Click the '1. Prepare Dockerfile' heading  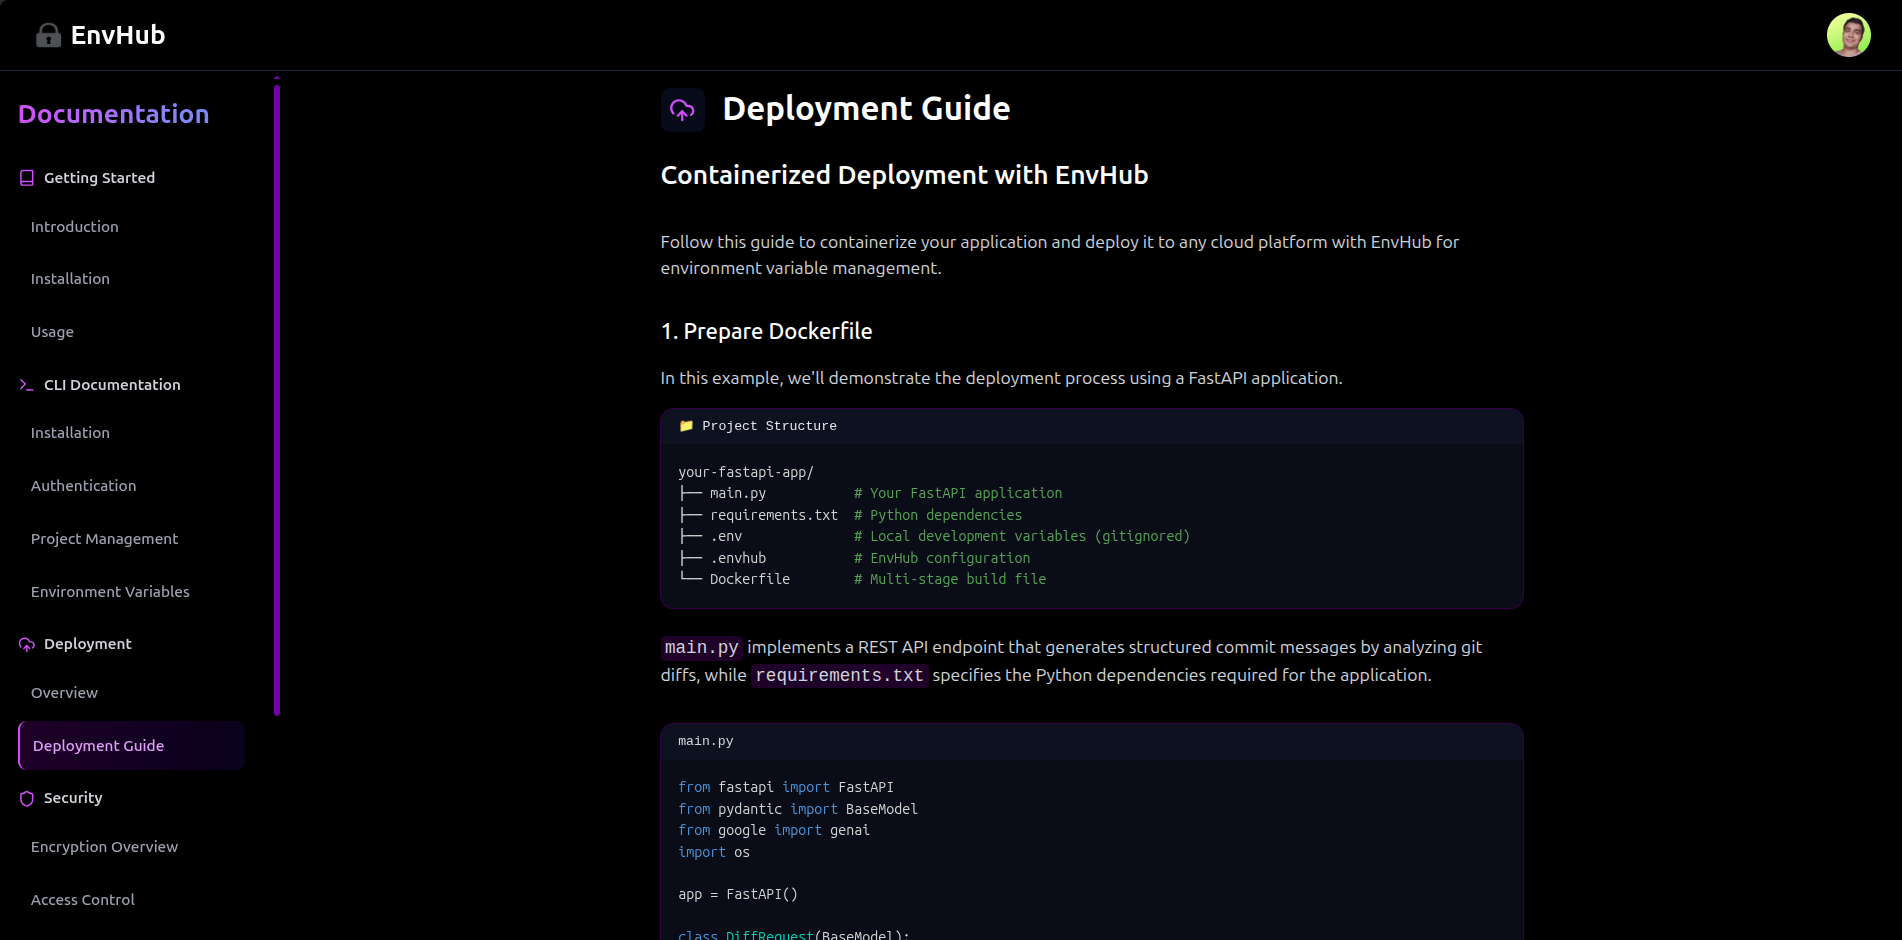[766, 331]
